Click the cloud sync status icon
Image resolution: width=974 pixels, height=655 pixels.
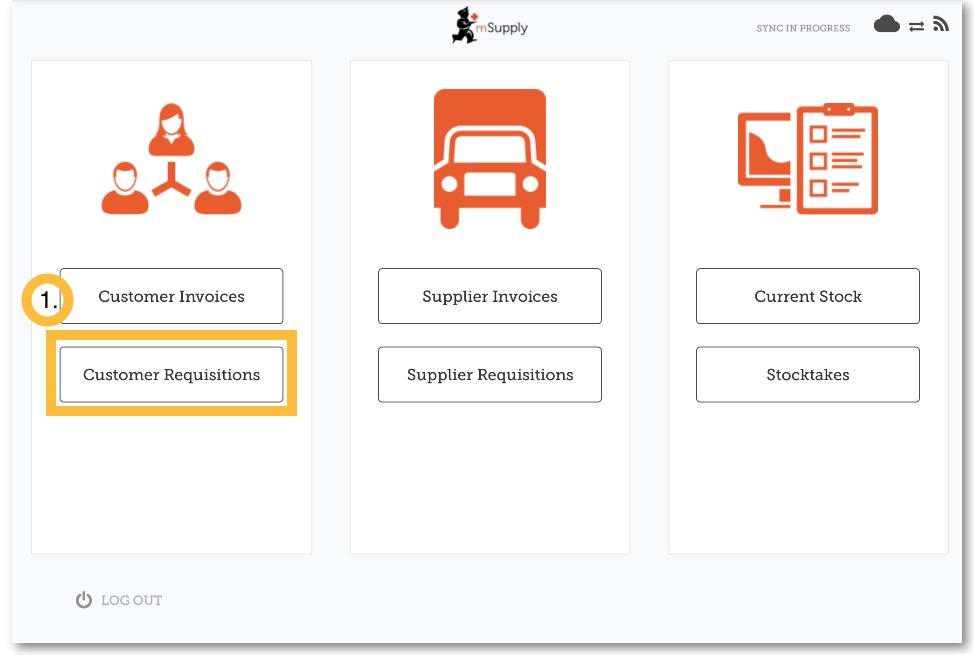pos(886,25)
